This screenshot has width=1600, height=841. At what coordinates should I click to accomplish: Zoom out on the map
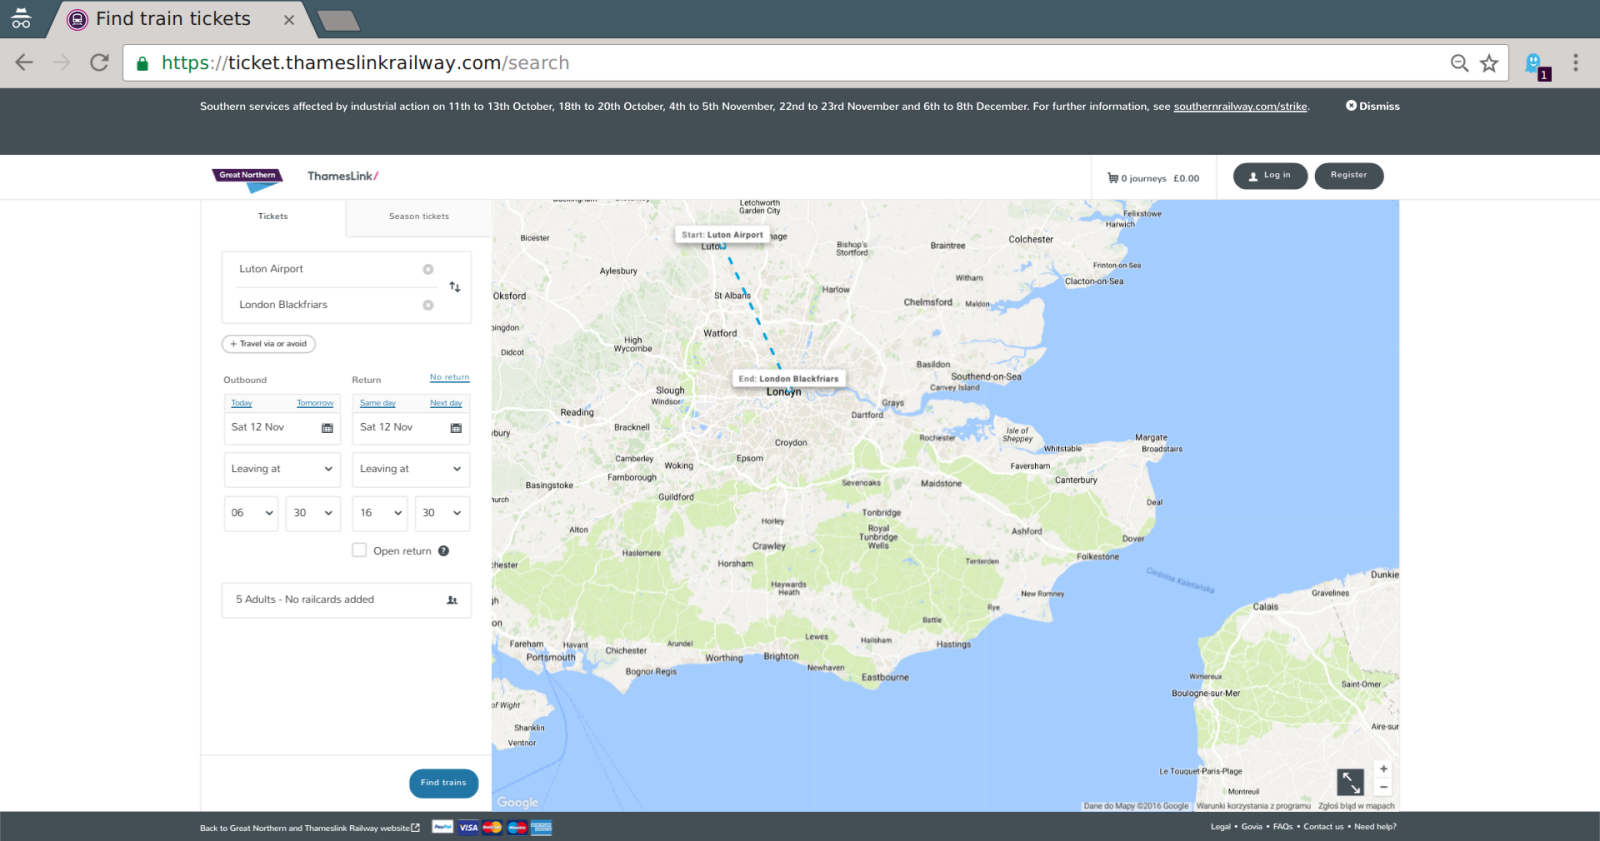pos(1383,787)
